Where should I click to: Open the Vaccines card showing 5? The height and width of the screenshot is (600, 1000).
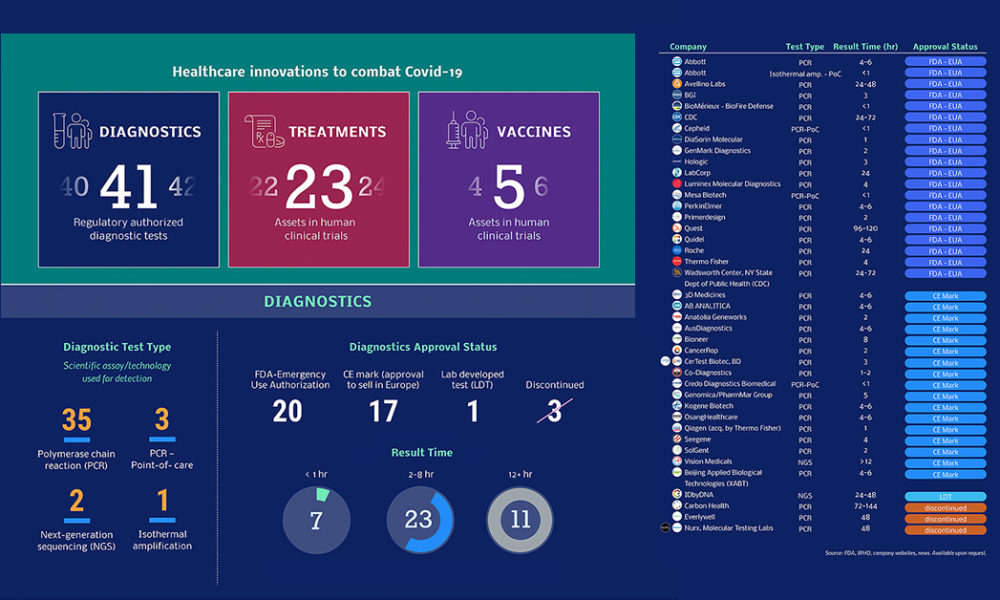coord(509,180)
